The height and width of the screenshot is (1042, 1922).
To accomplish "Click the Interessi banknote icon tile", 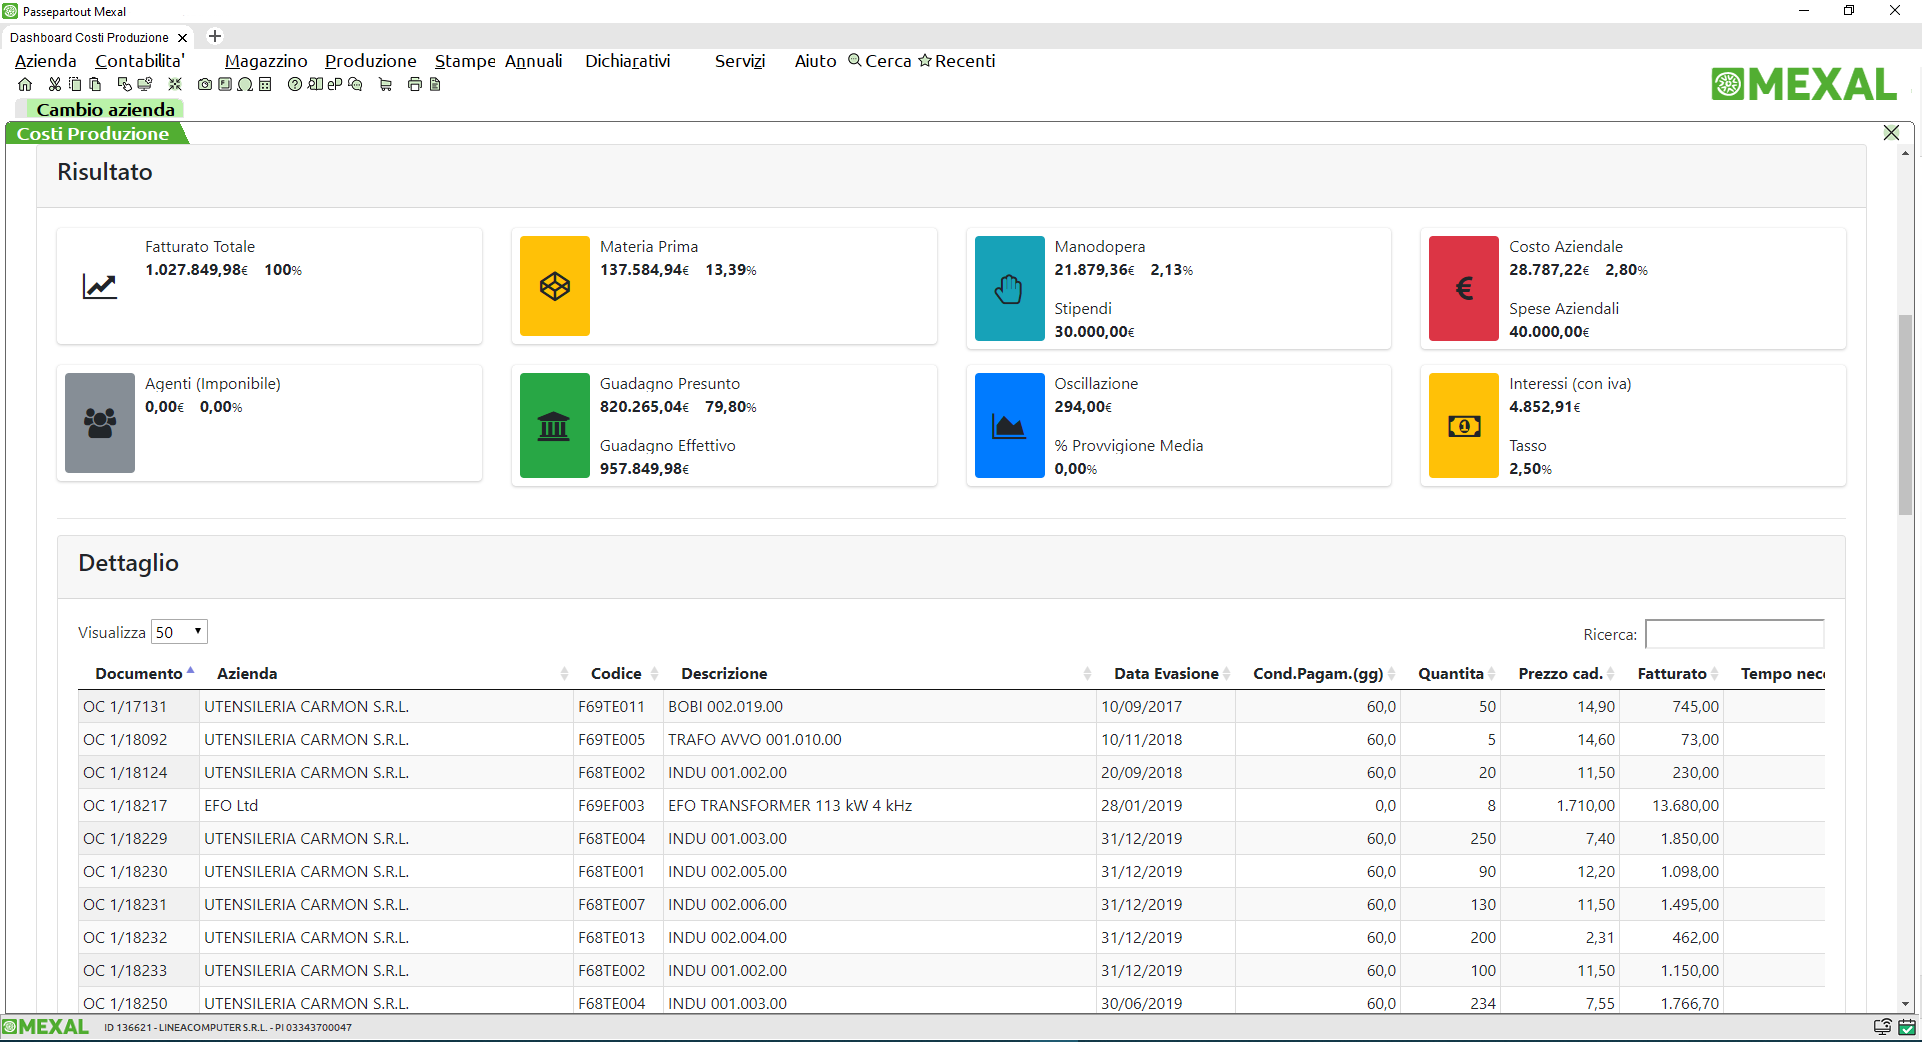I will pyautogui.click(x=1464, y=425).
